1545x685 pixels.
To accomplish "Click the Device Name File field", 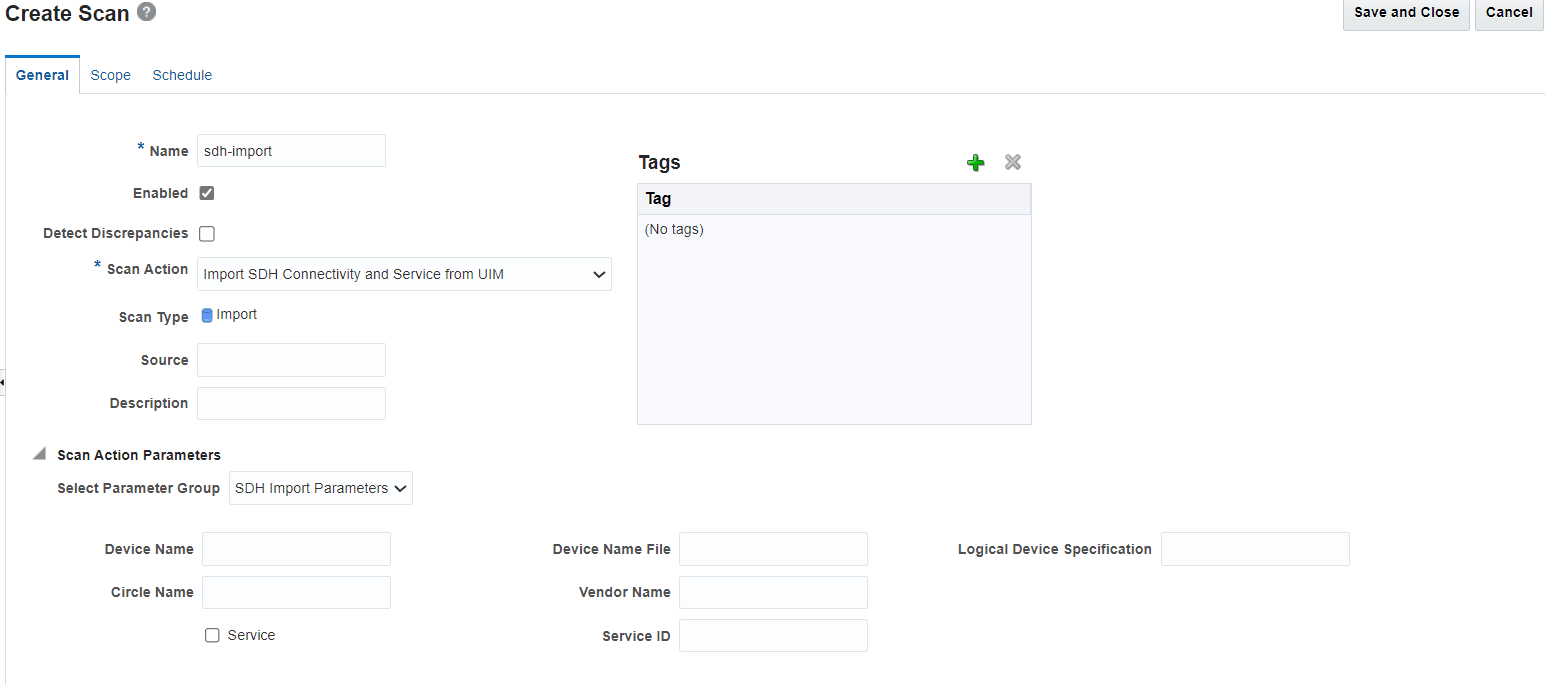I will pyautogui.click(x=773, y=549).
